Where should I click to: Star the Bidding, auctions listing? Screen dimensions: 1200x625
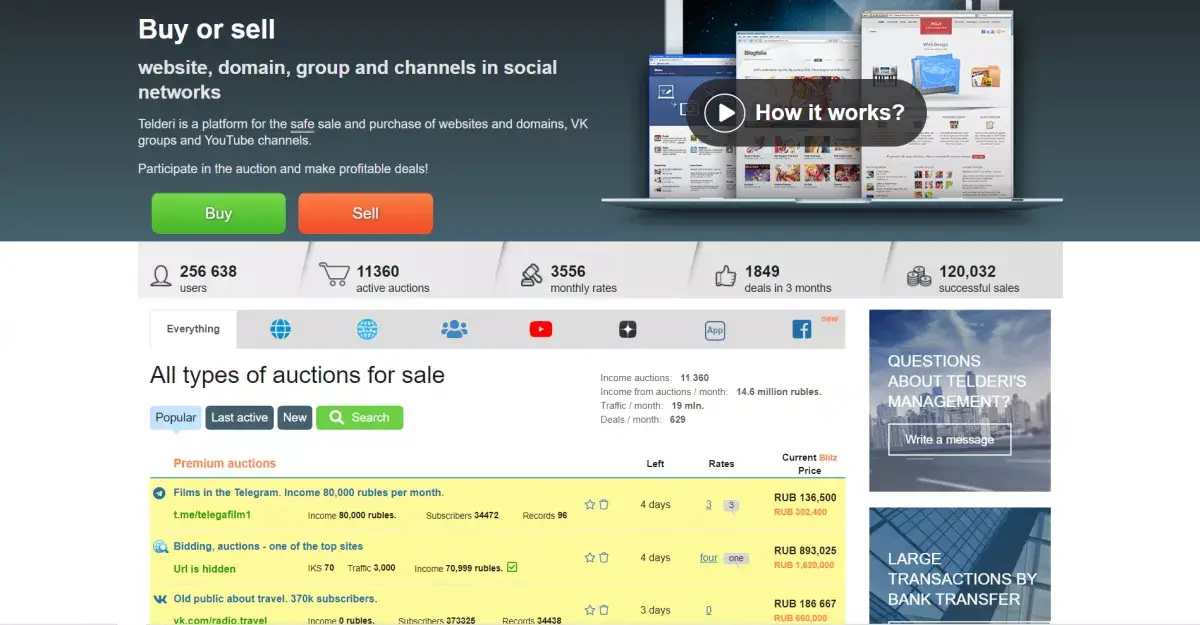(x=590, y=558)
